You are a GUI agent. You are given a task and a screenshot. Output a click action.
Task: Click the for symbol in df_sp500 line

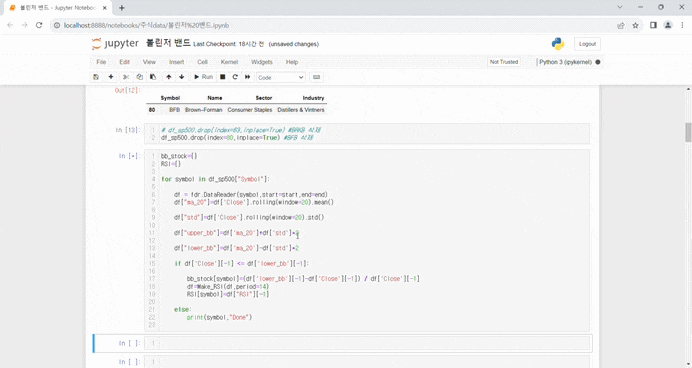coord(215,179)
